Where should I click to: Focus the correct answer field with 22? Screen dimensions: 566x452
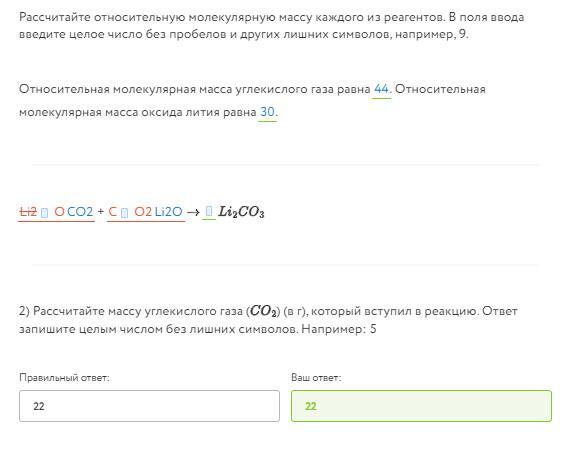(x=149, y=406)
